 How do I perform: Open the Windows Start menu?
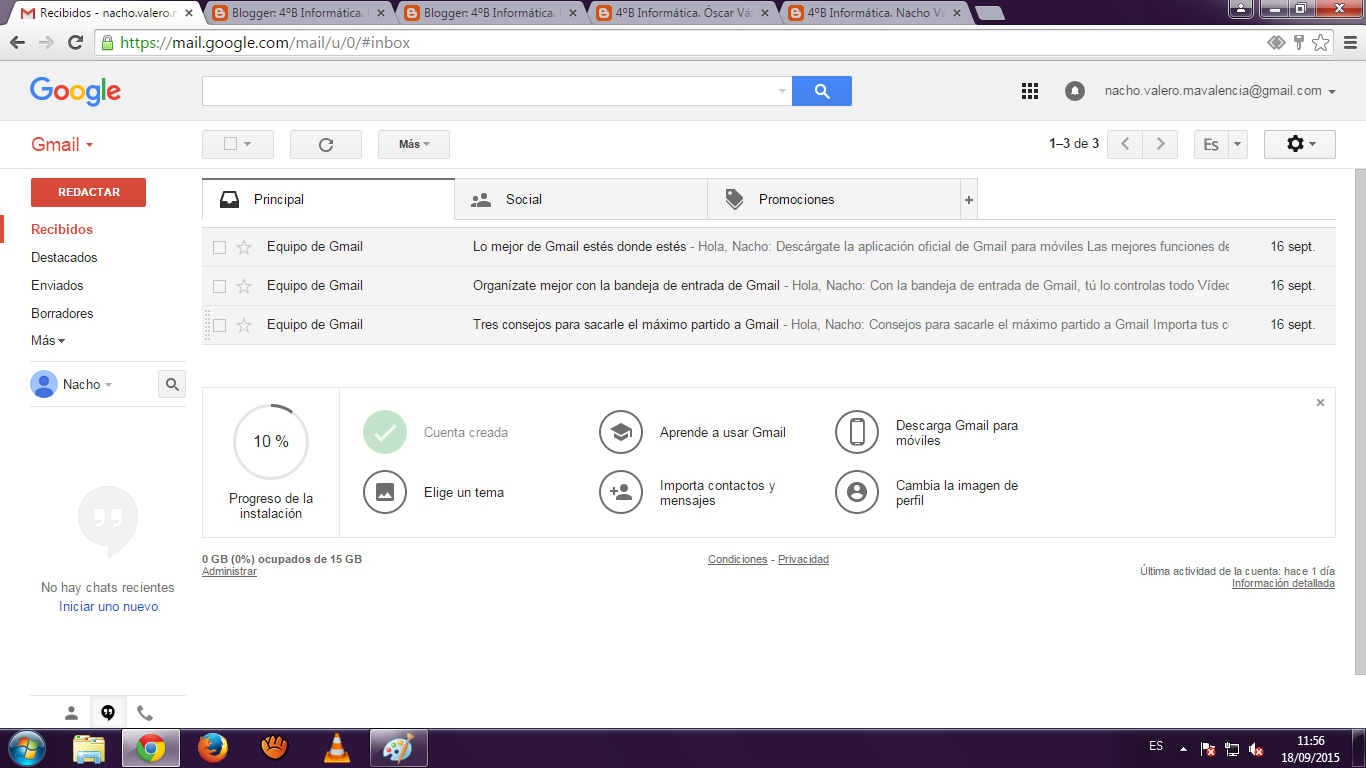click(x=27, y=748)
